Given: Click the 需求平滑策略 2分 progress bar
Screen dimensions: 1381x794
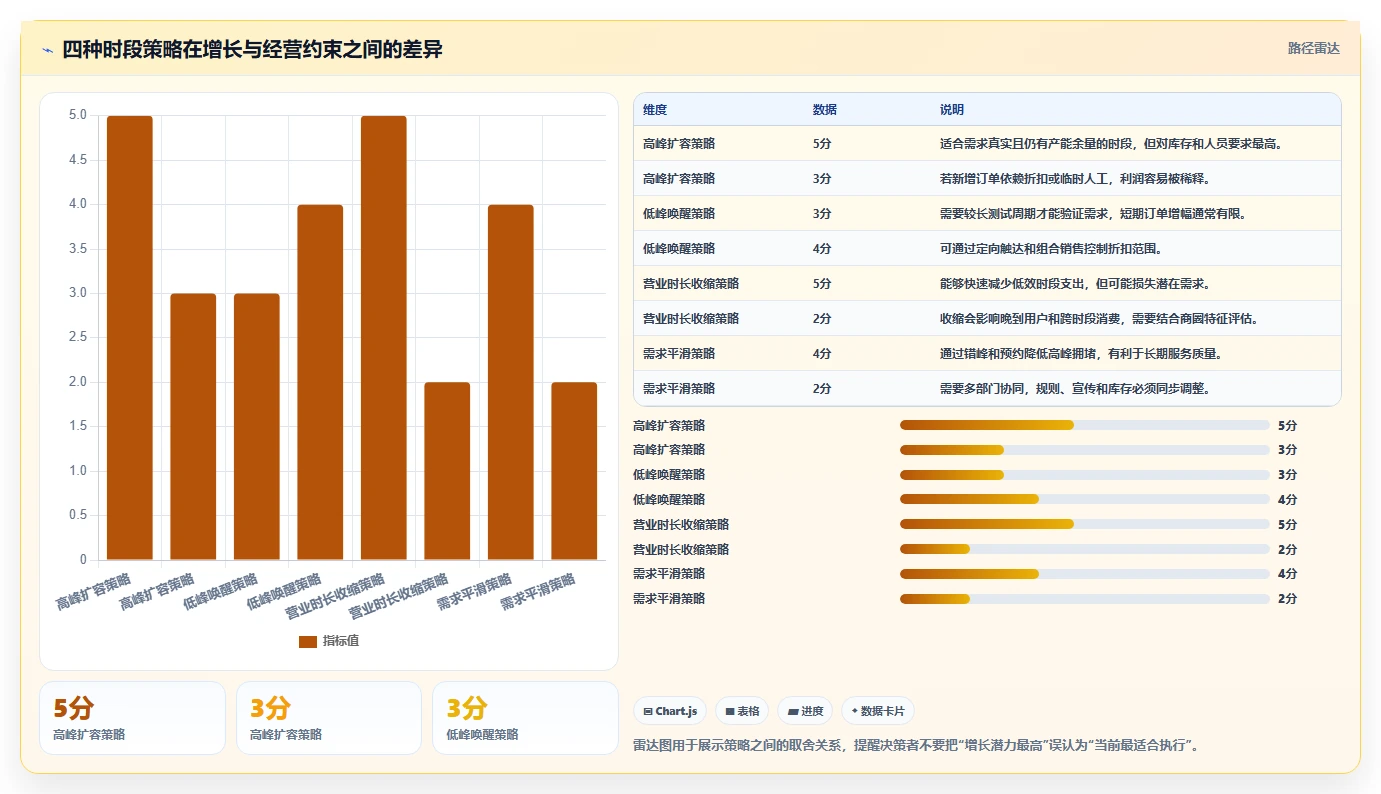Looking at the screenshot, I should point(1085,599).
